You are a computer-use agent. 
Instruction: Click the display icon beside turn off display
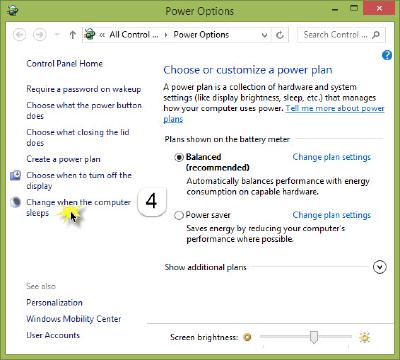coord(15,175)
